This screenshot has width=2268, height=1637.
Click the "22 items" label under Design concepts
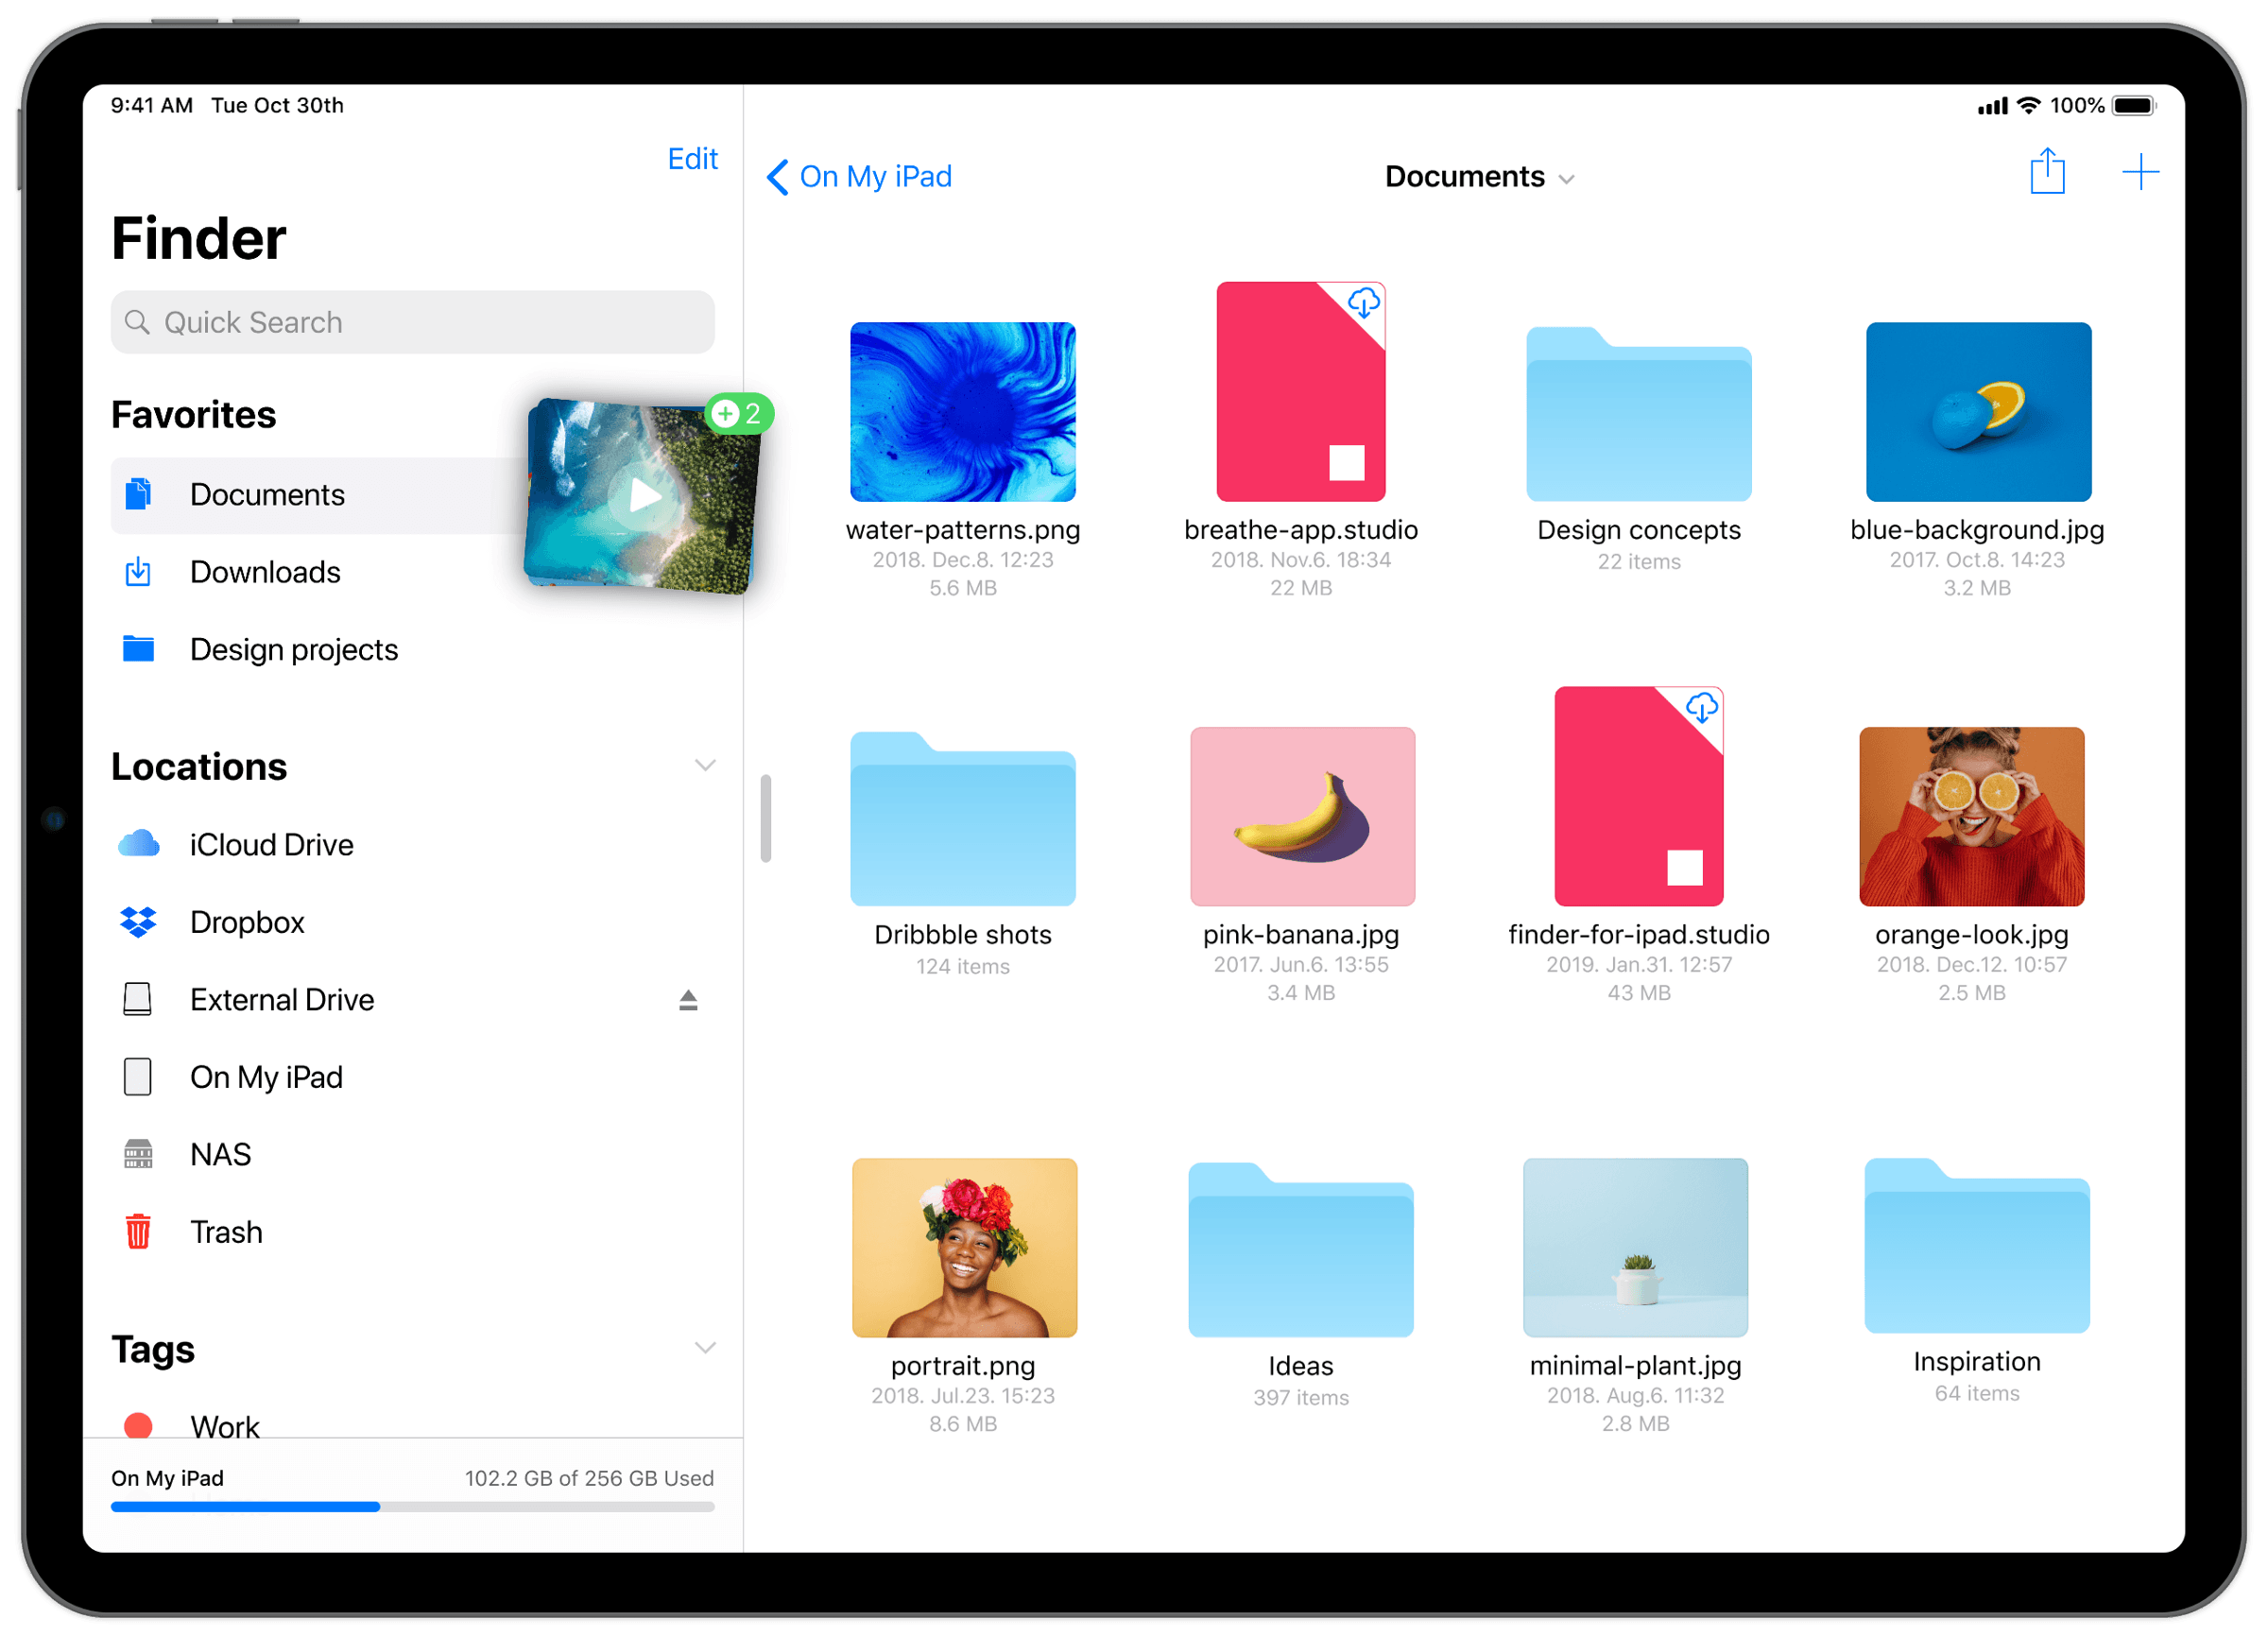point(1639,562)
